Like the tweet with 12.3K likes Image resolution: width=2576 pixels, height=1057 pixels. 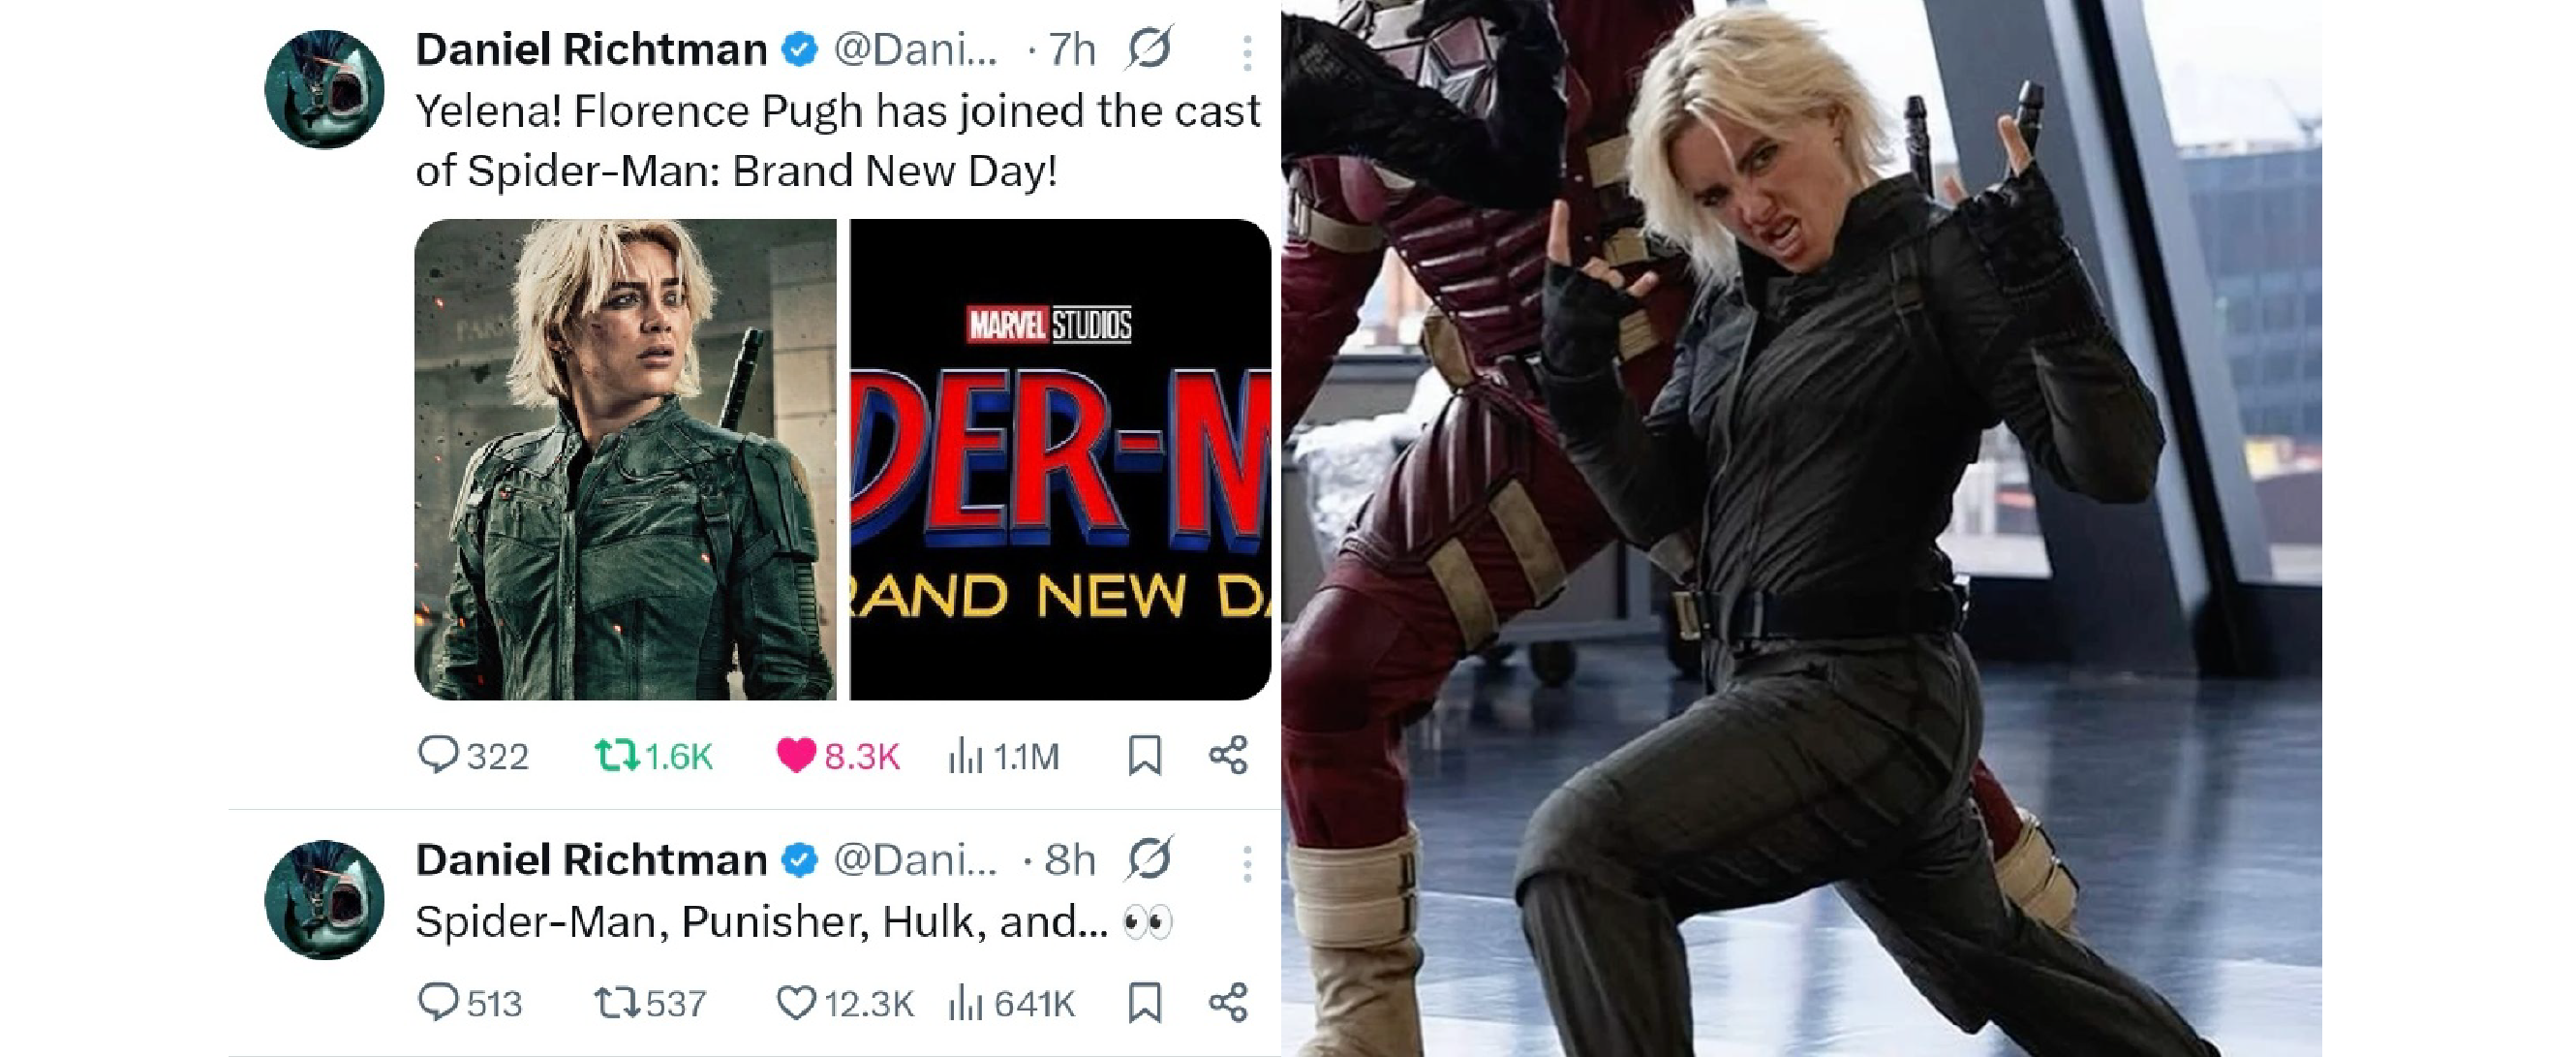(796, 1002)
